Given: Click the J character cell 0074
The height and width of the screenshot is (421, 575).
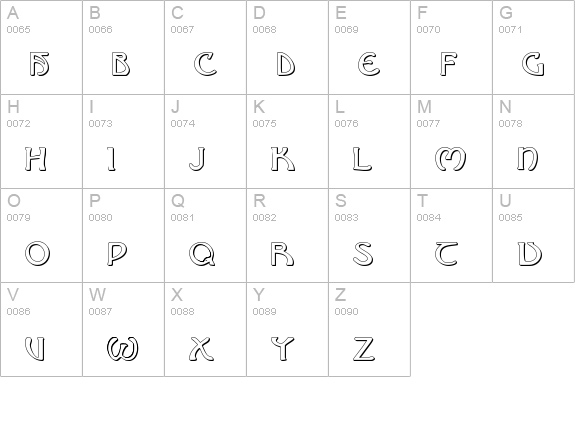Looking at the screenshot, I should (205, 142).
